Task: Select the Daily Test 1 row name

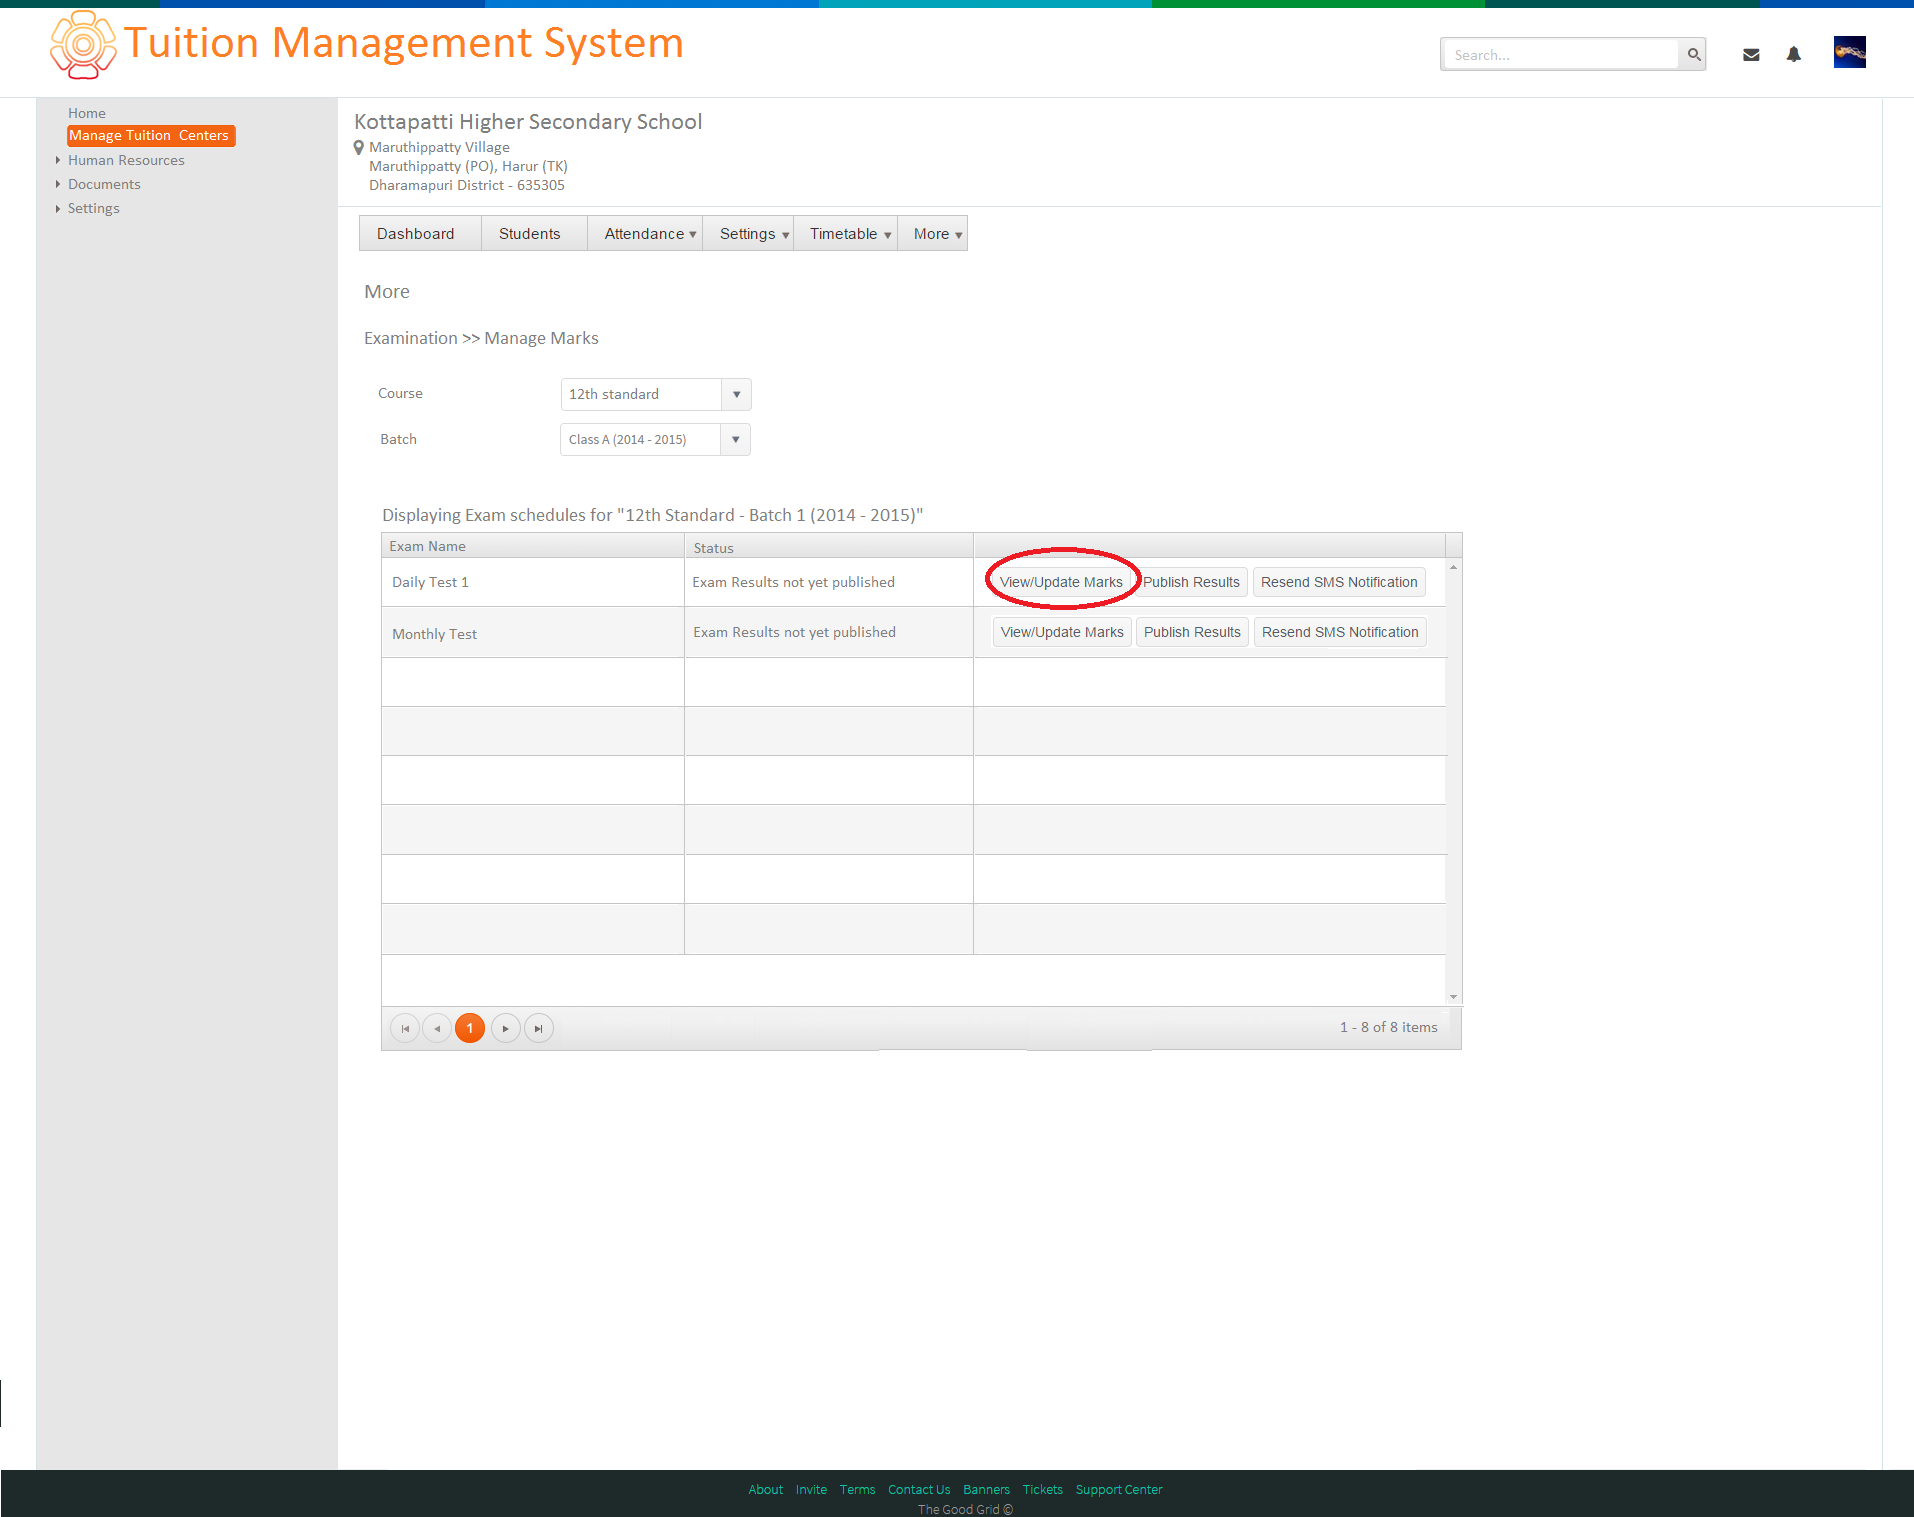Action: click(x=430, y=582)
